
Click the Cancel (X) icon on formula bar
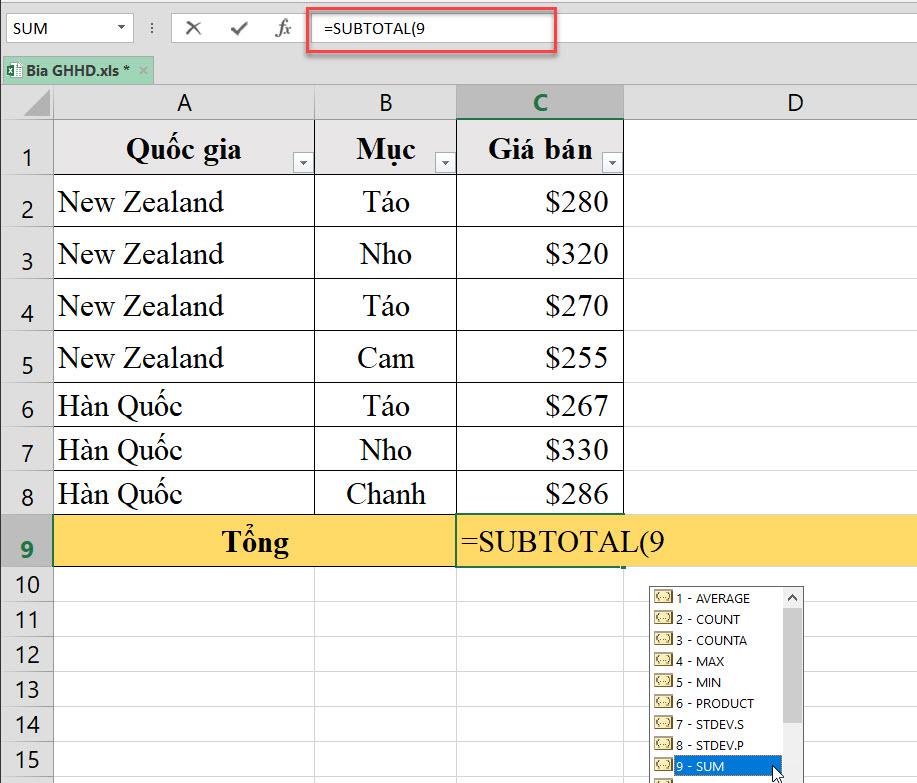[193, 28]
